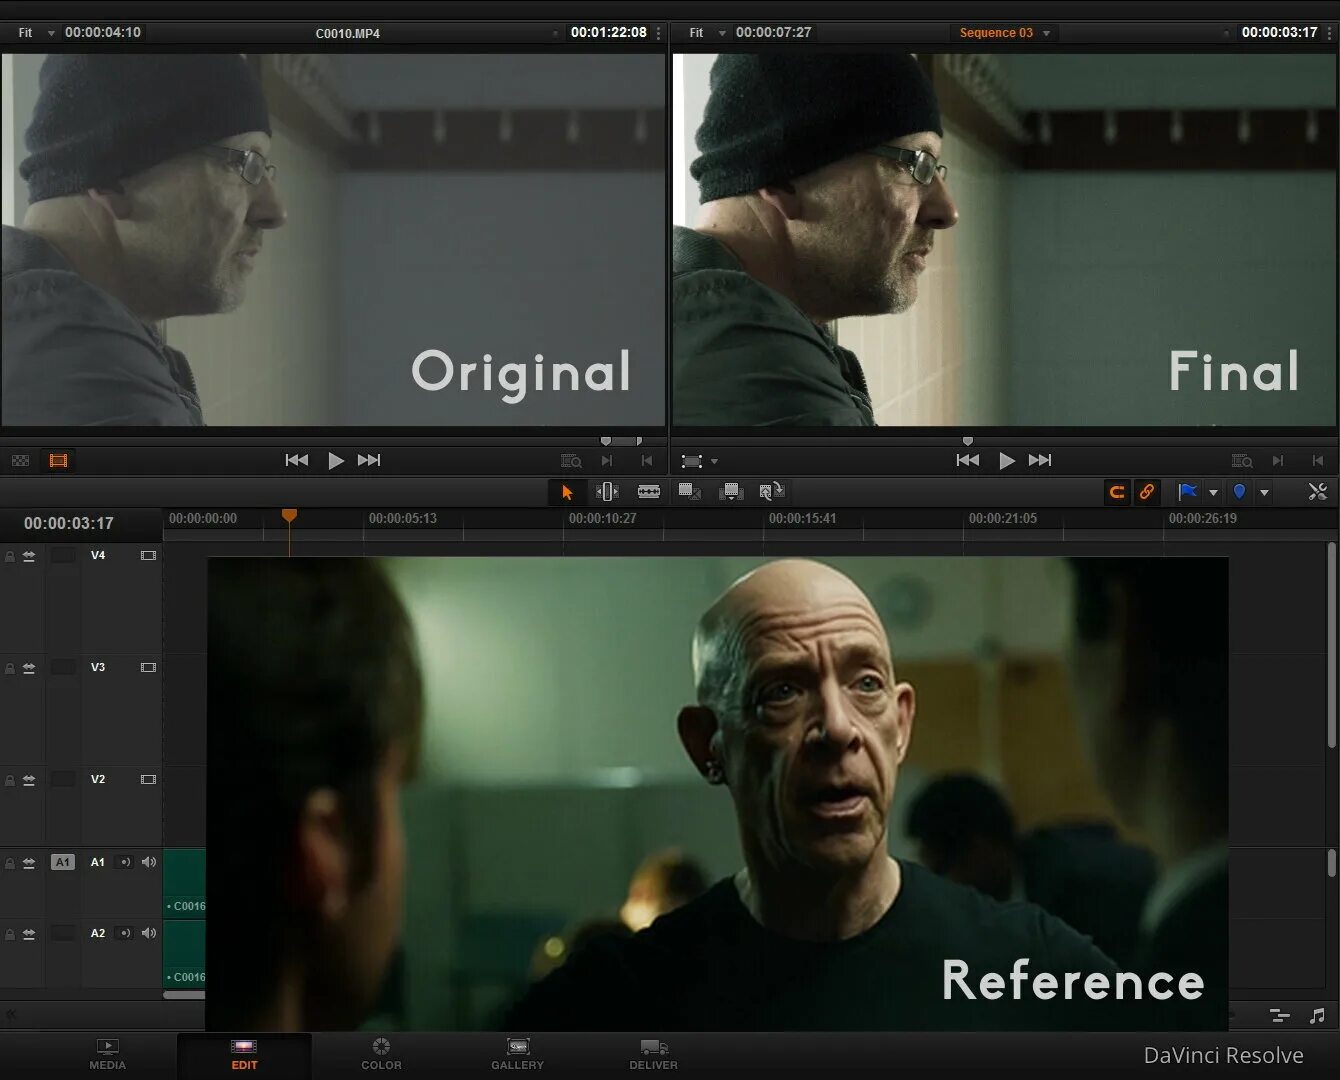Switch to the Media page
The height and width of the screenshot is (1080, 1340).
107,1055
